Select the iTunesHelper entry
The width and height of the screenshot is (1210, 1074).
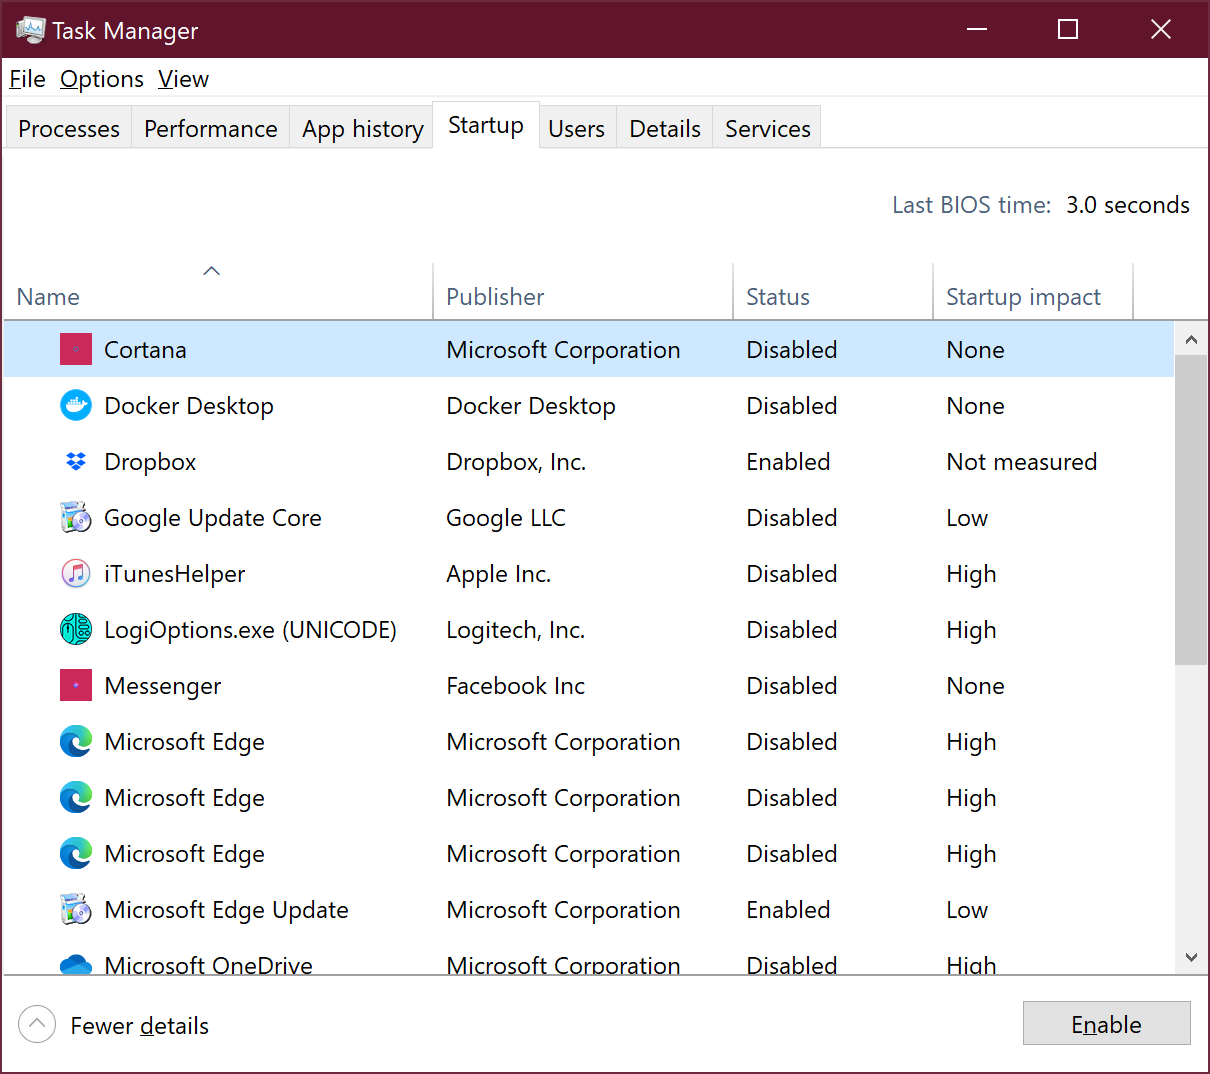coord(175,574)
